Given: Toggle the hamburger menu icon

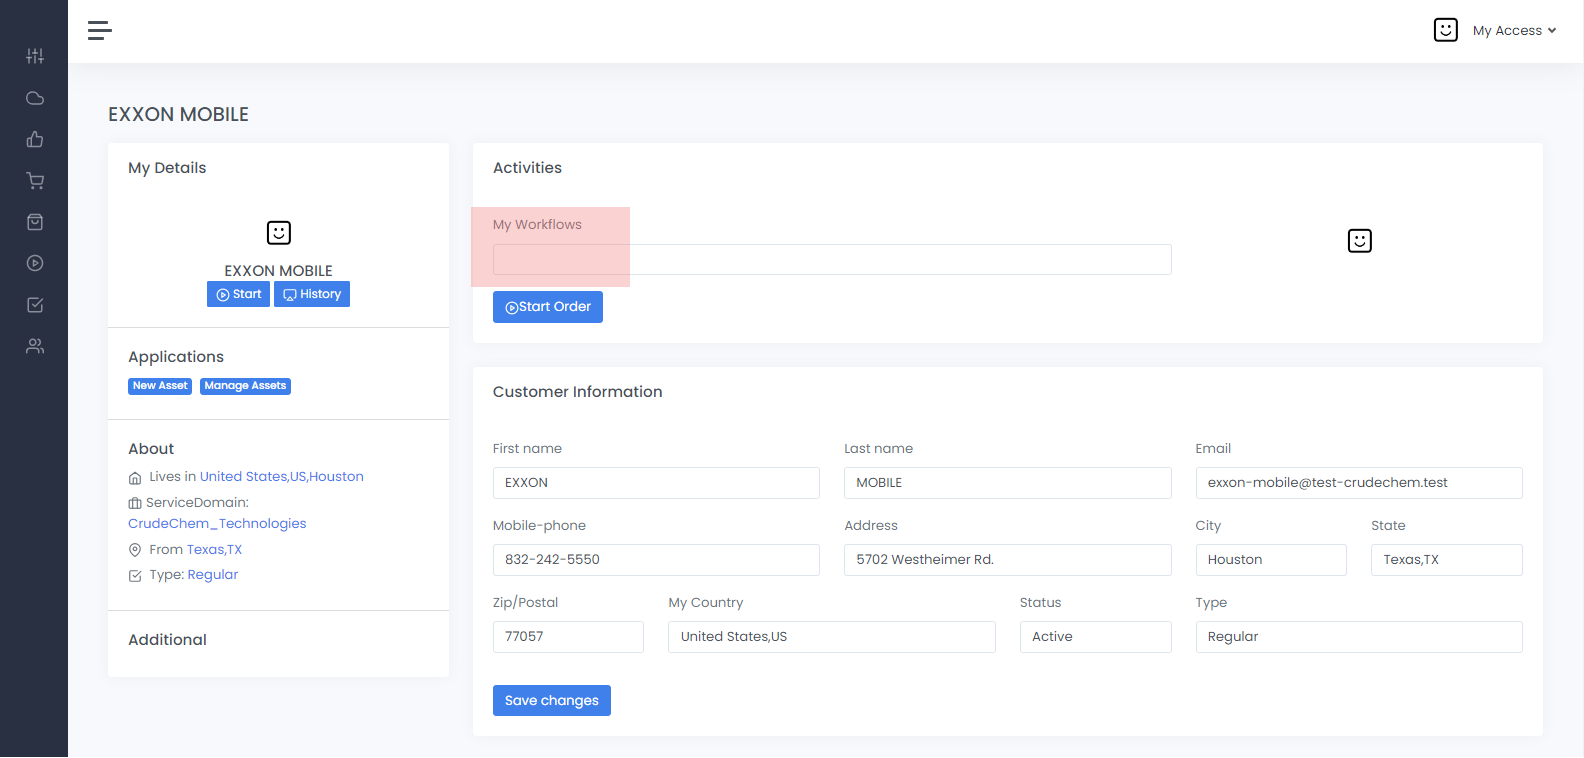Looking at the screenshot, I should point(99,31).
